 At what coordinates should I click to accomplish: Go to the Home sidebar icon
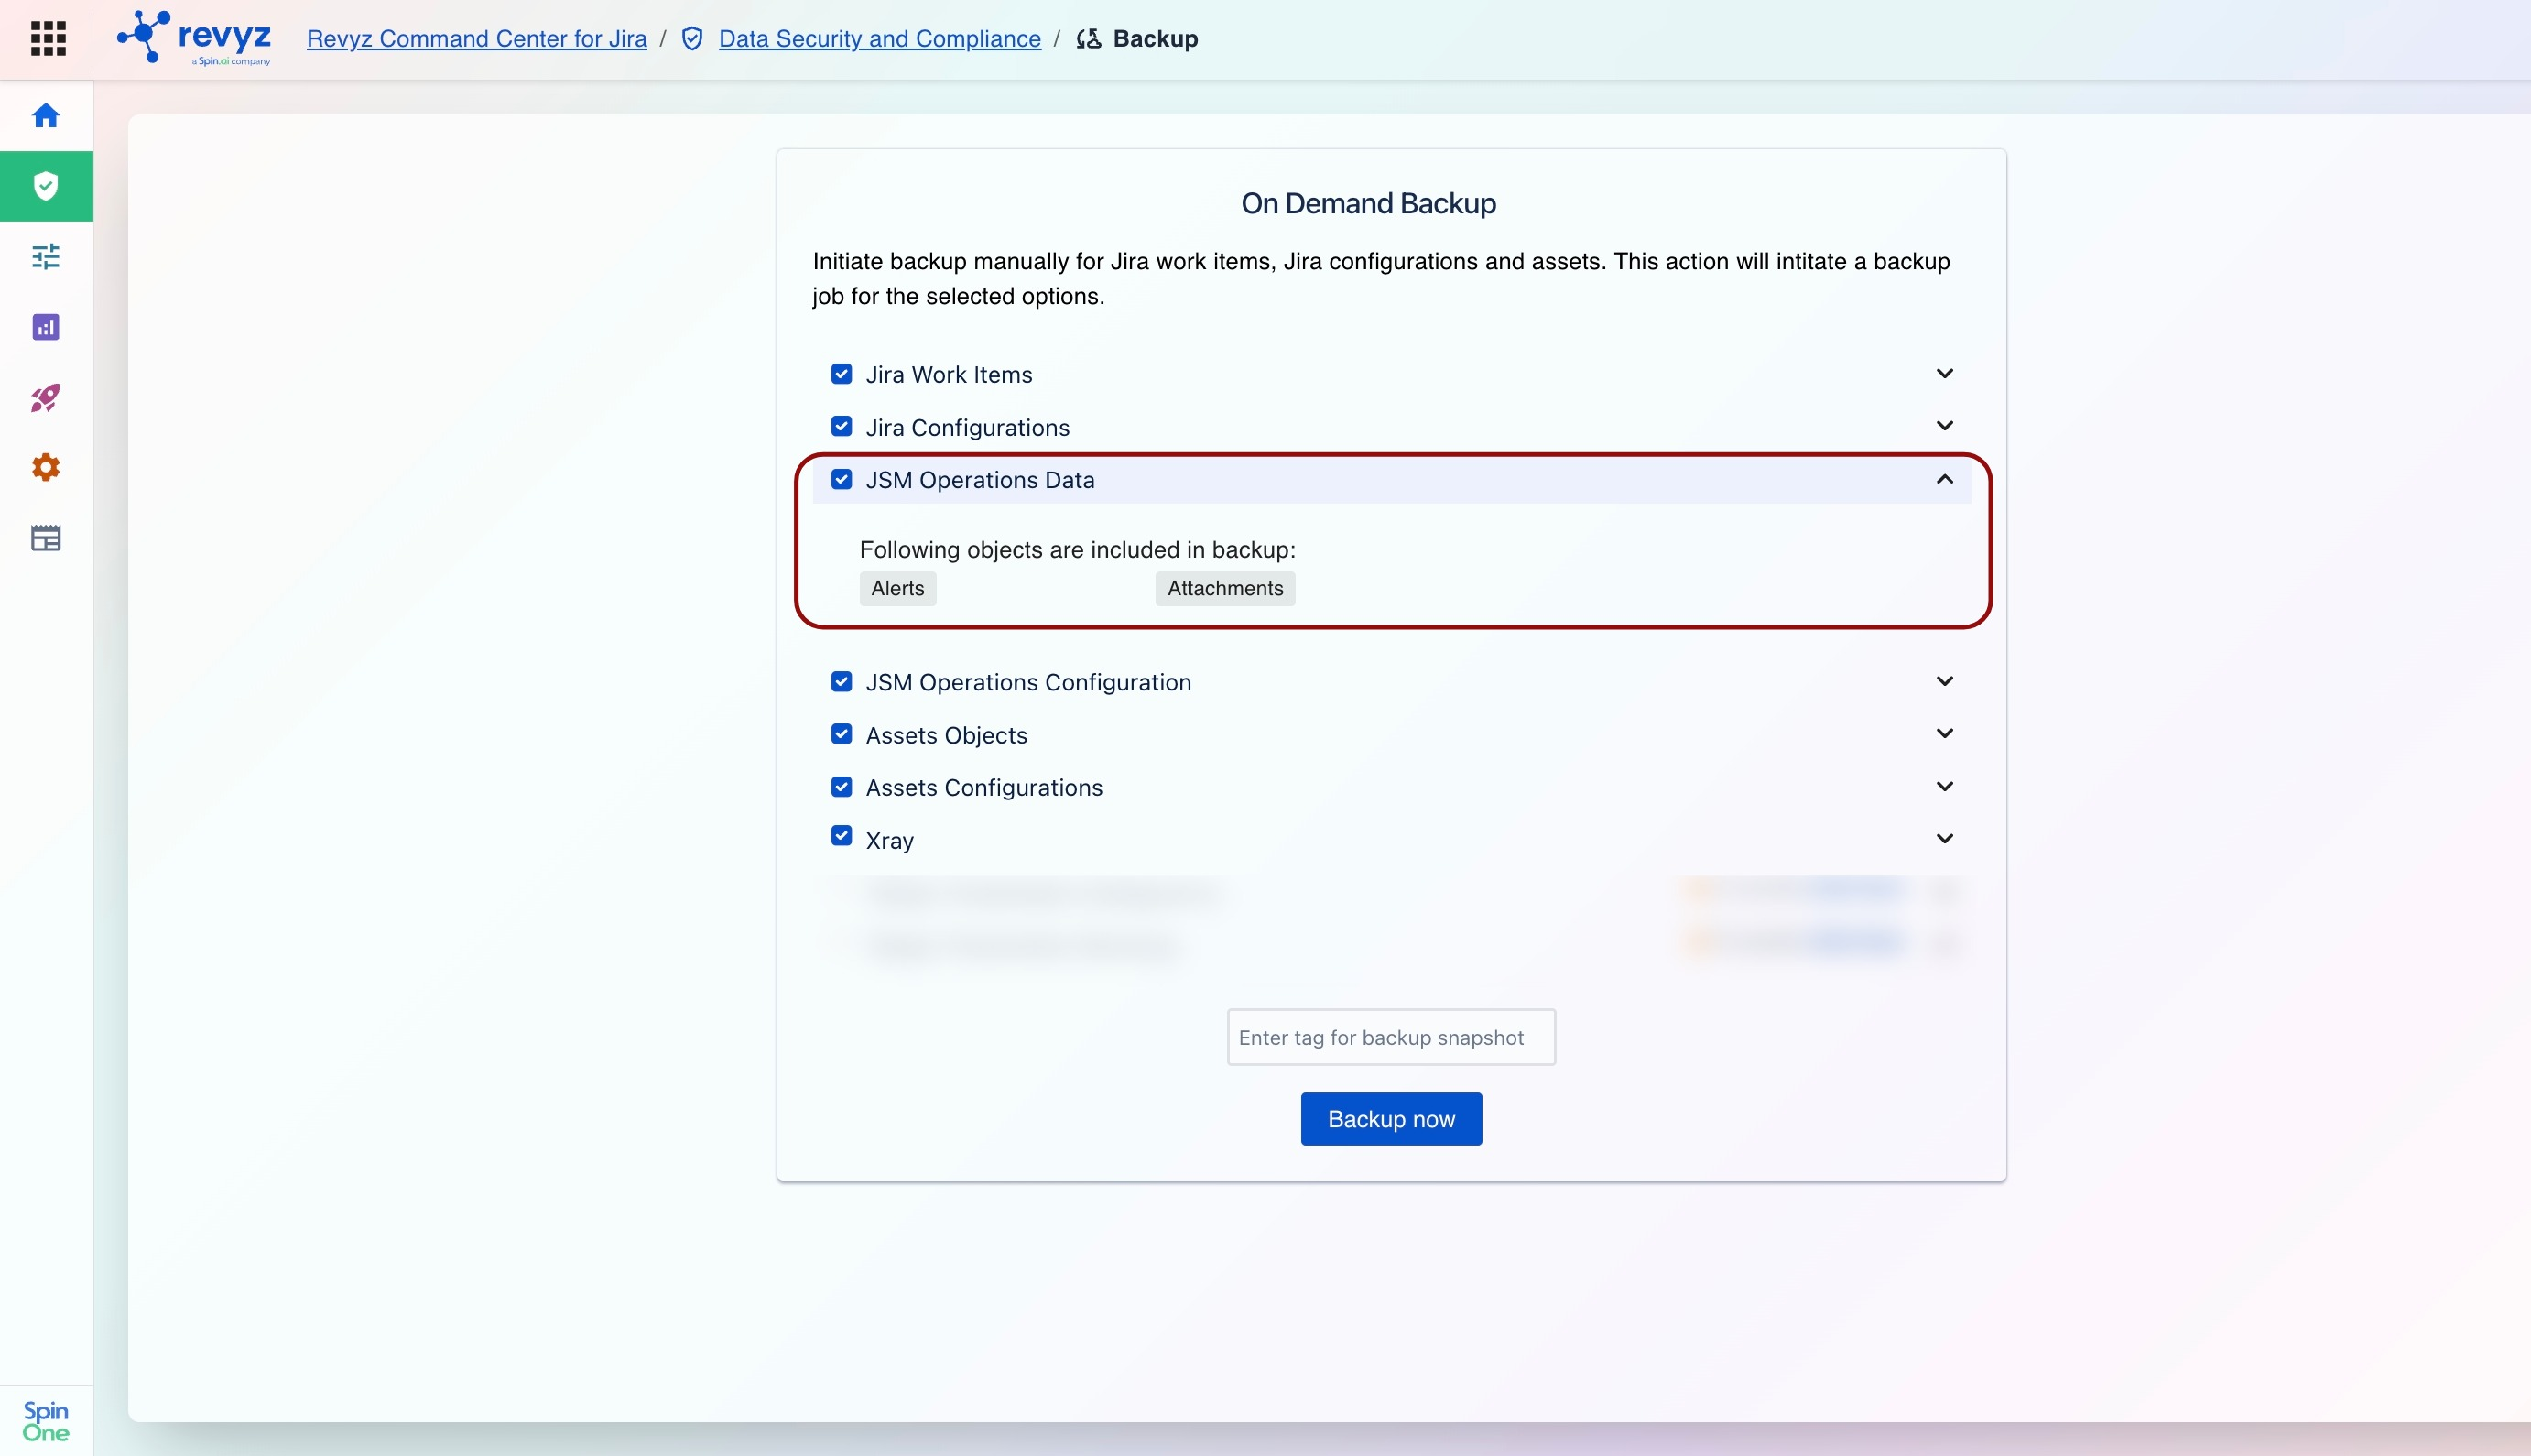[x=46, y=116]
